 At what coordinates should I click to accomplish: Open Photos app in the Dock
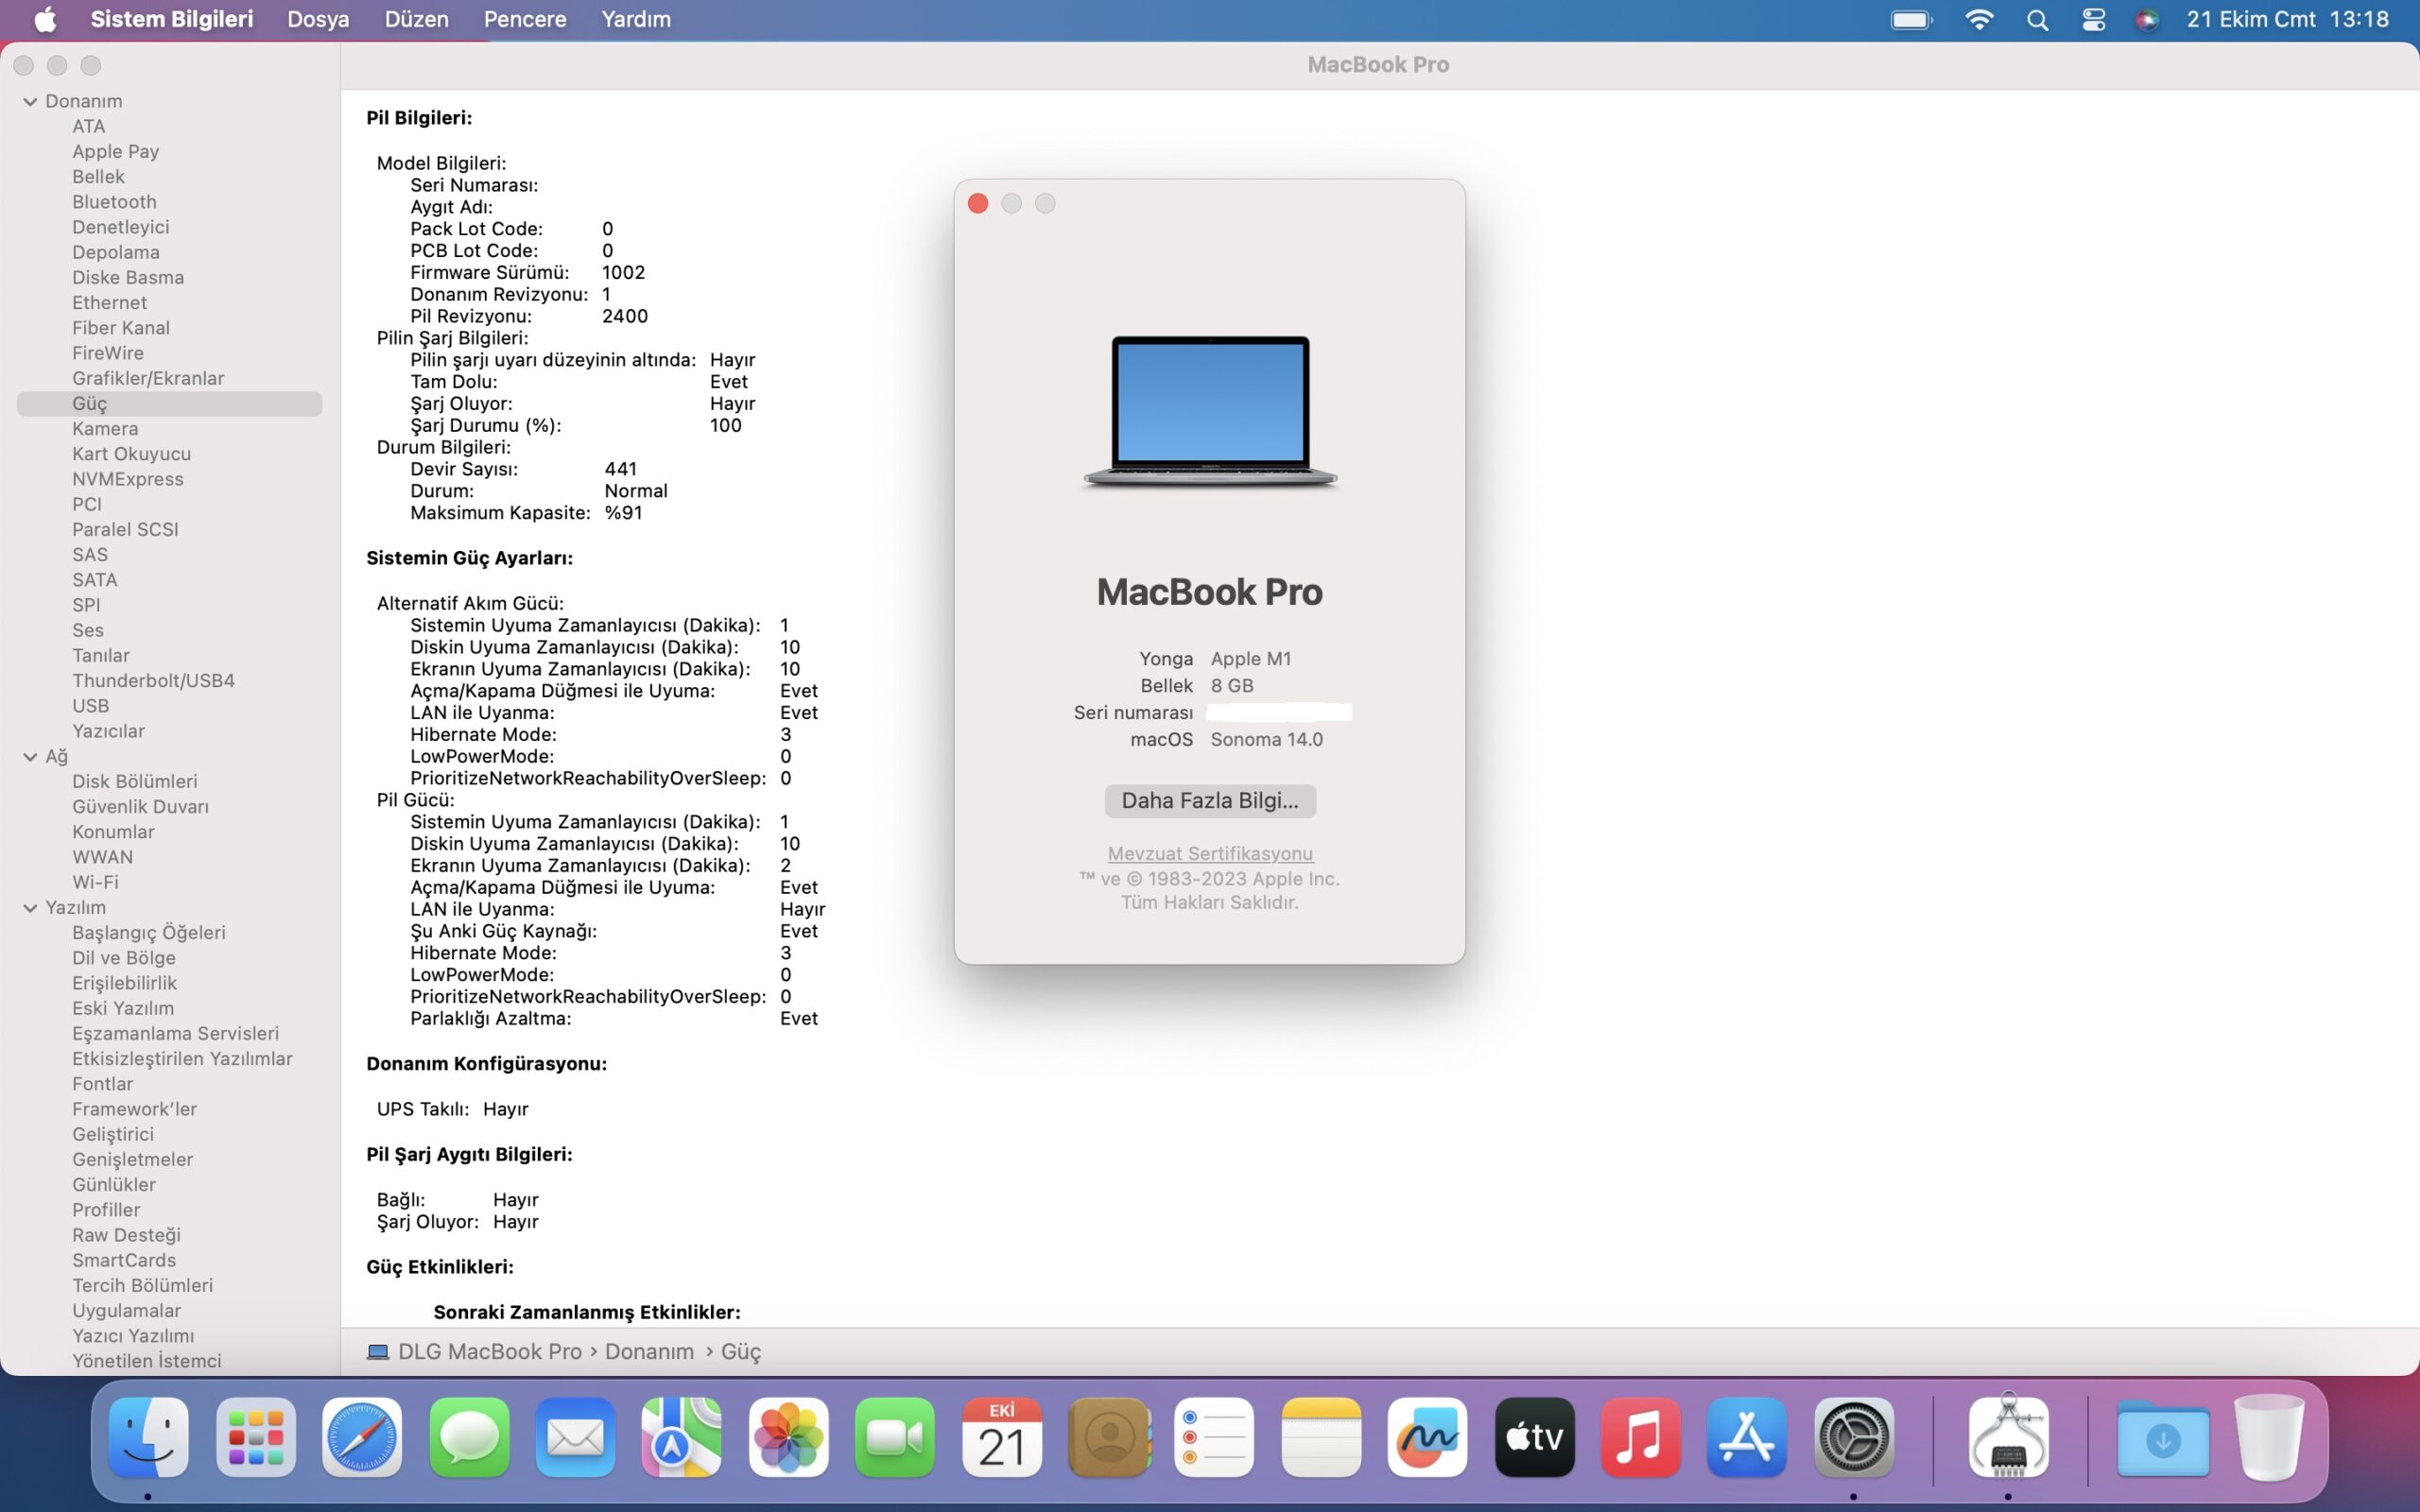click(x=789, y=1438)
